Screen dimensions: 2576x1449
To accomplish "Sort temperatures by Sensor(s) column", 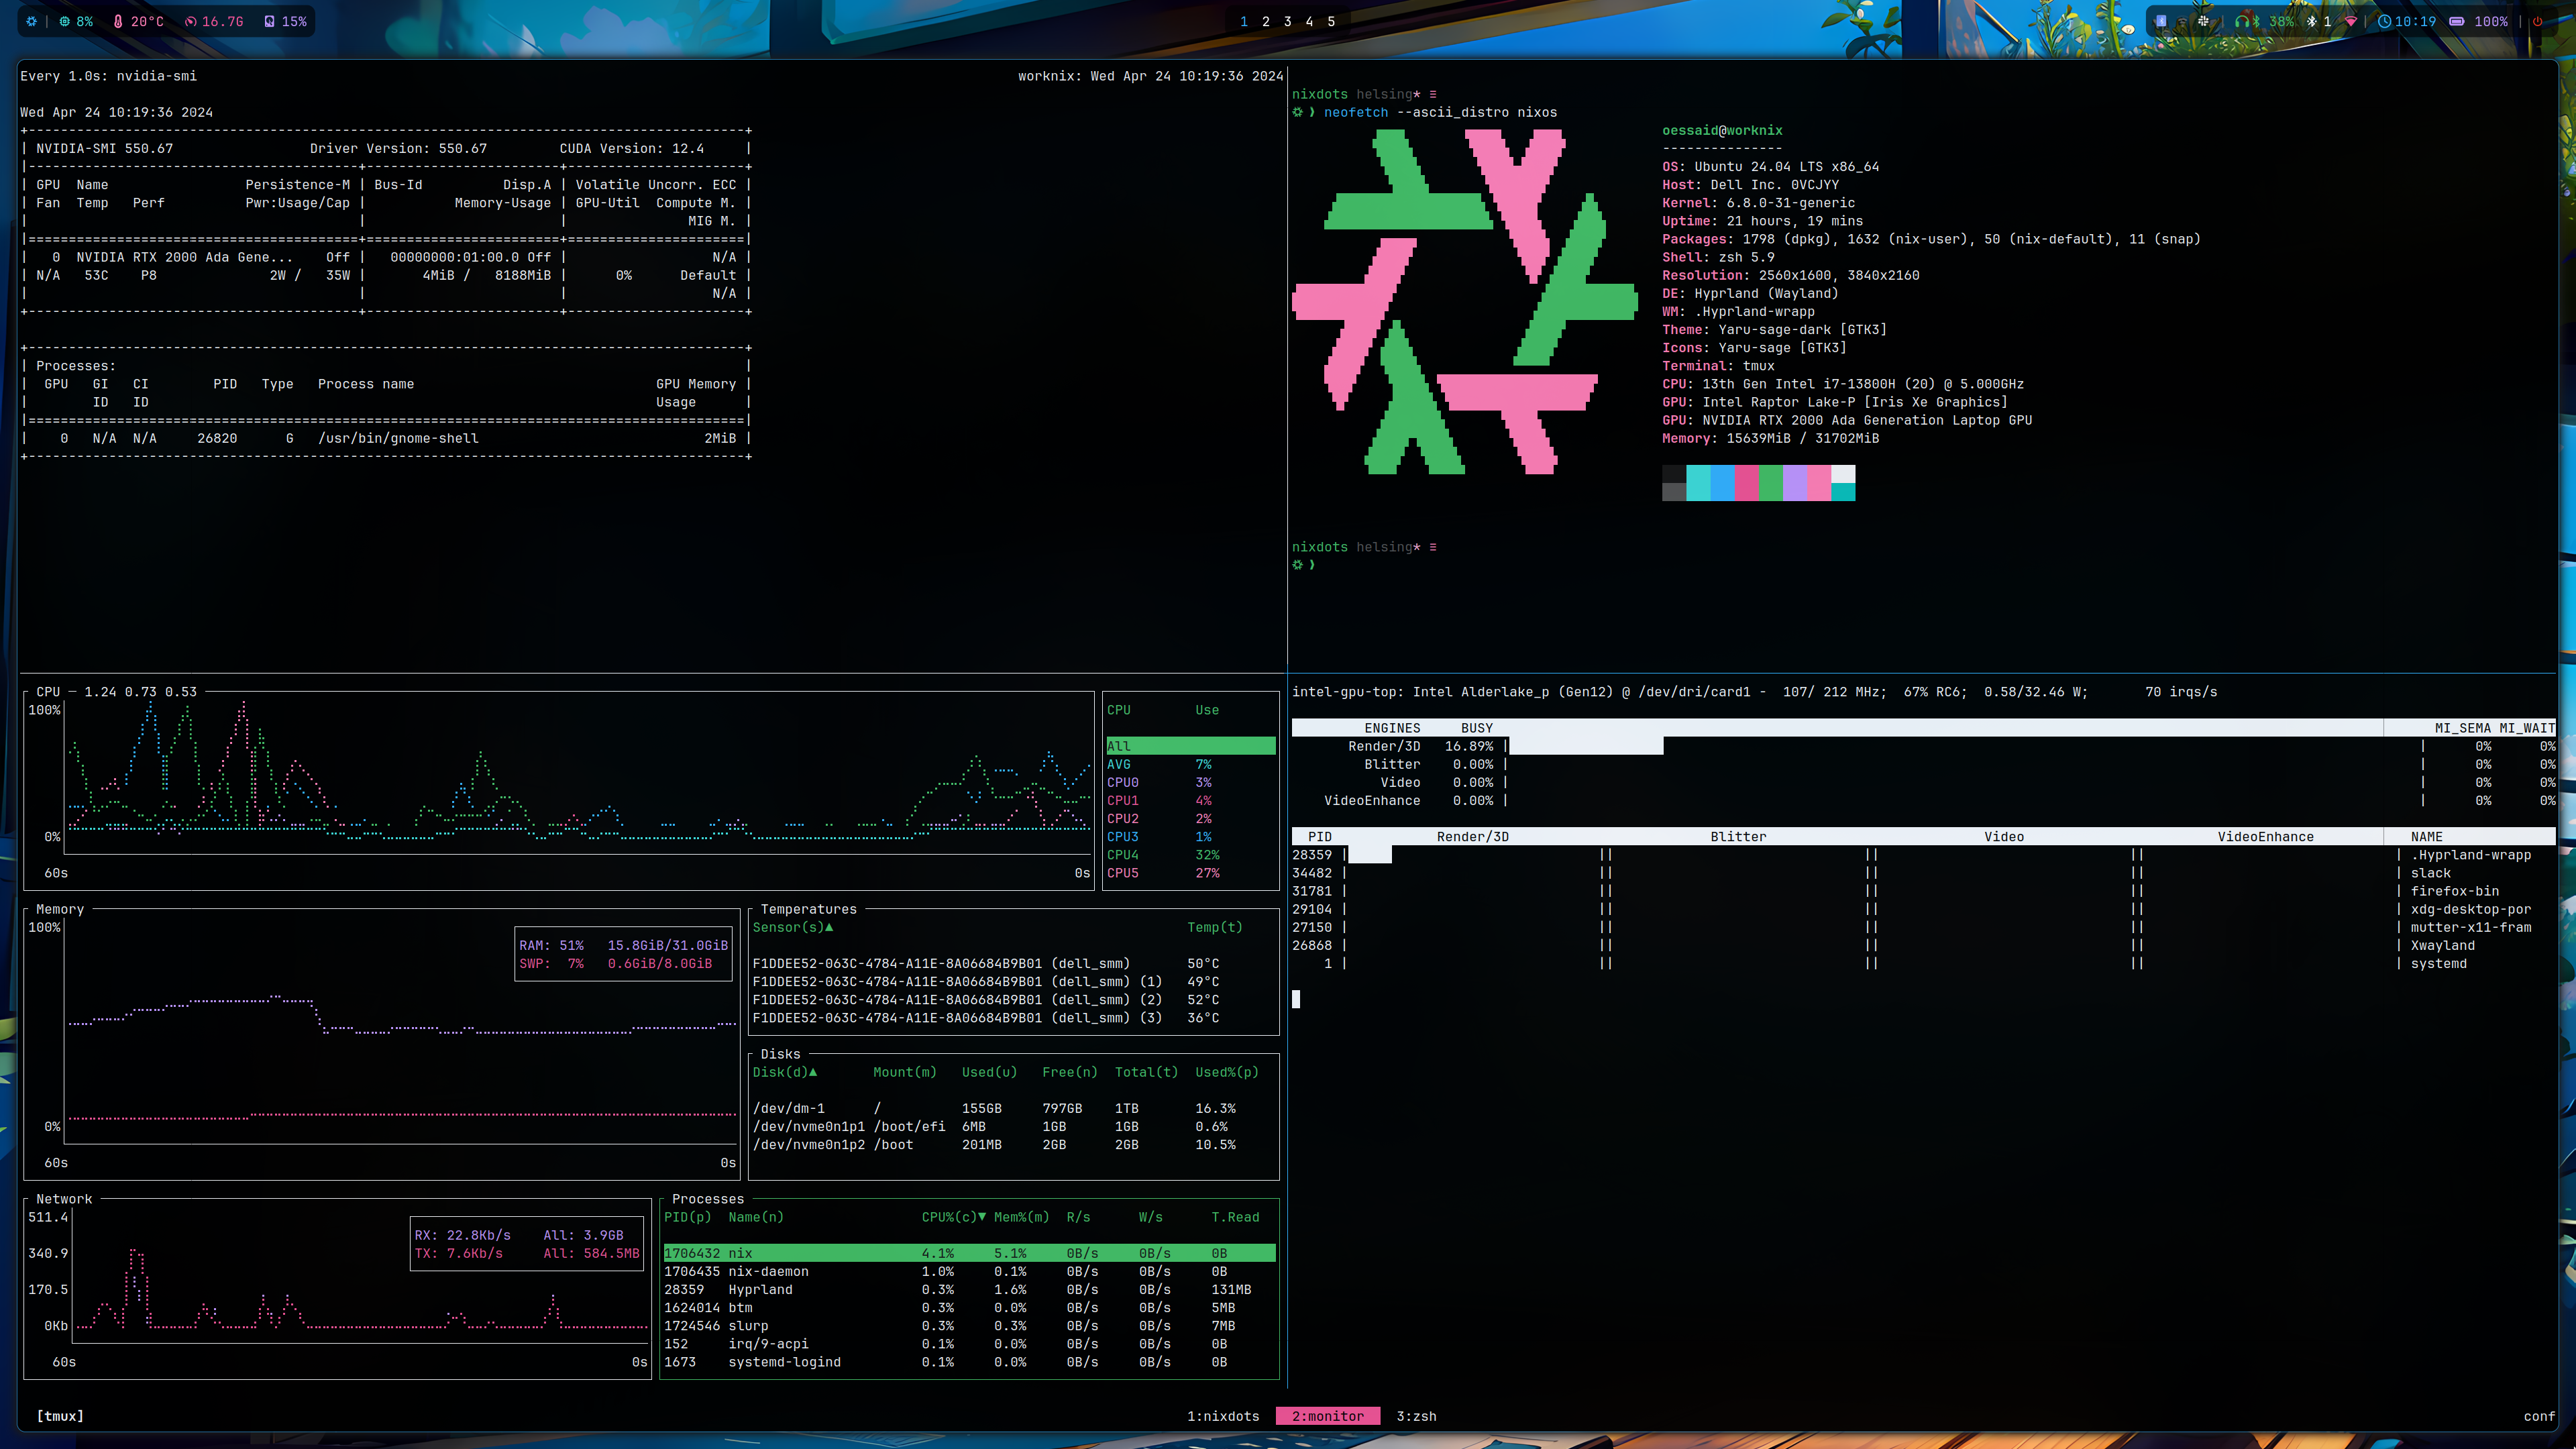I will pos(793,927).
